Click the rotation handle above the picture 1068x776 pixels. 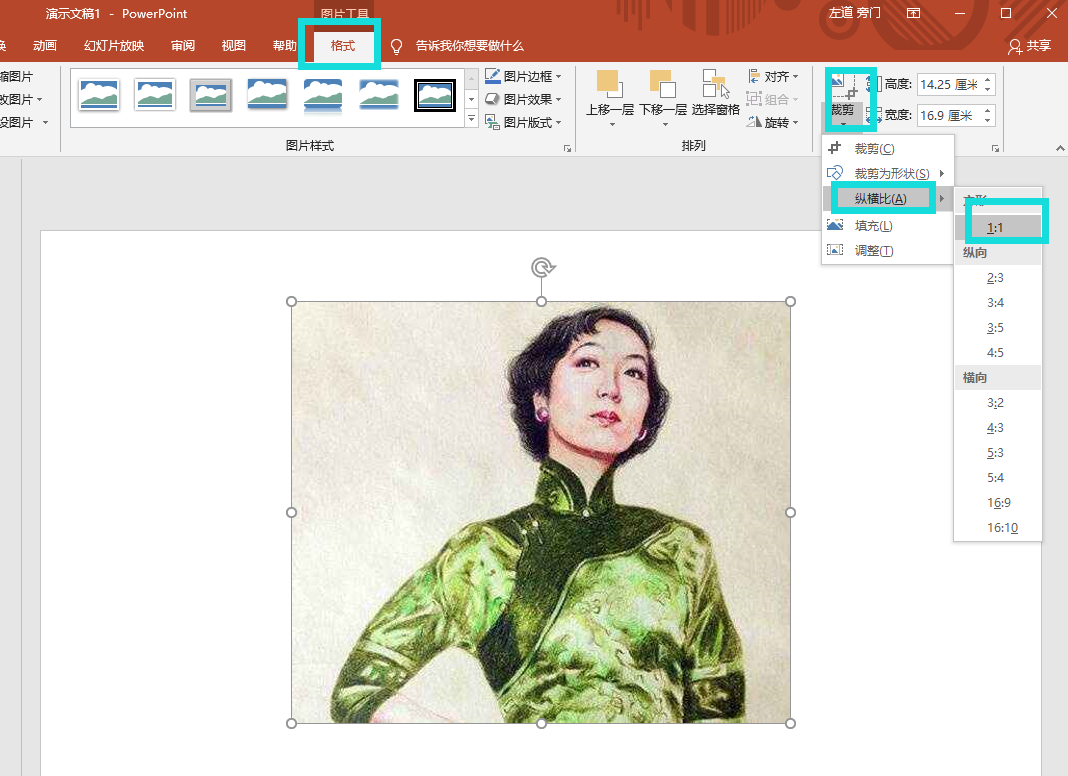click(542, 267)
